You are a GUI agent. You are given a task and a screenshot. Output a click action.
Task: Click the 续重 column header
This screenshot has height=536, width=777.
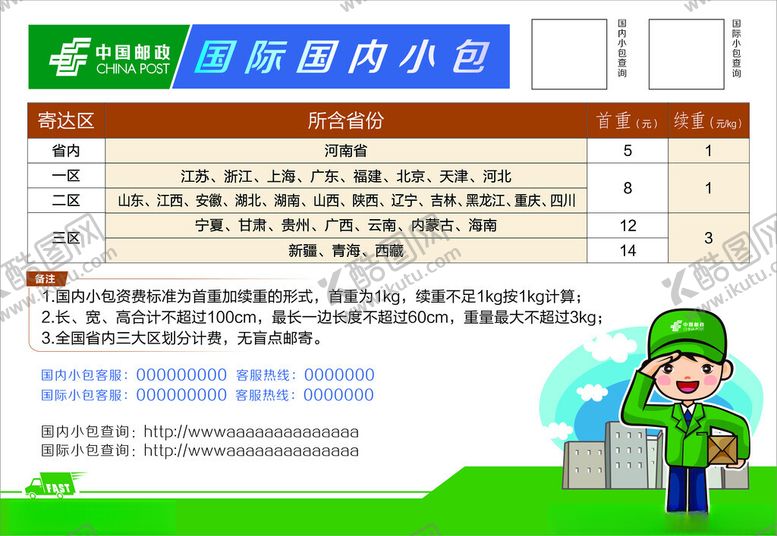pos(708,121)
